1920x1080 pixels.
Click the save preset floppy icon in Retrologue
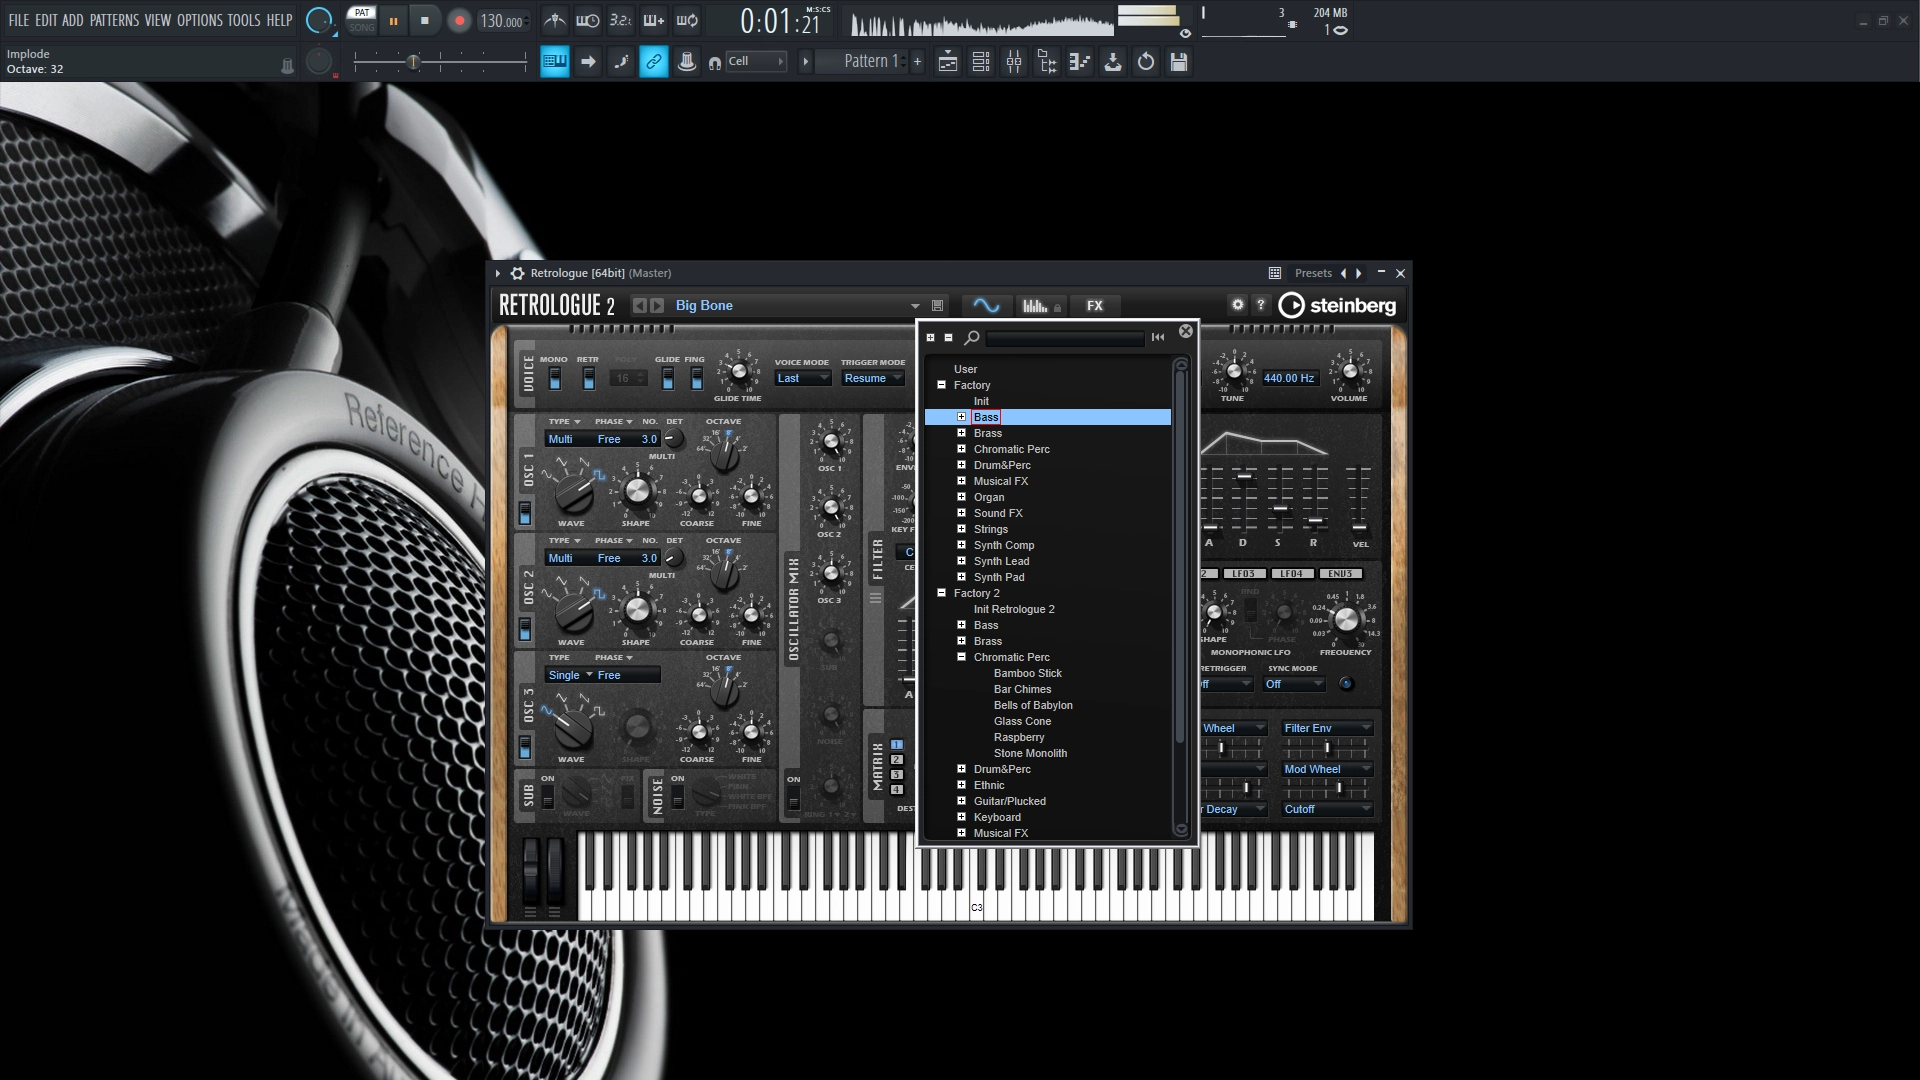937,306
